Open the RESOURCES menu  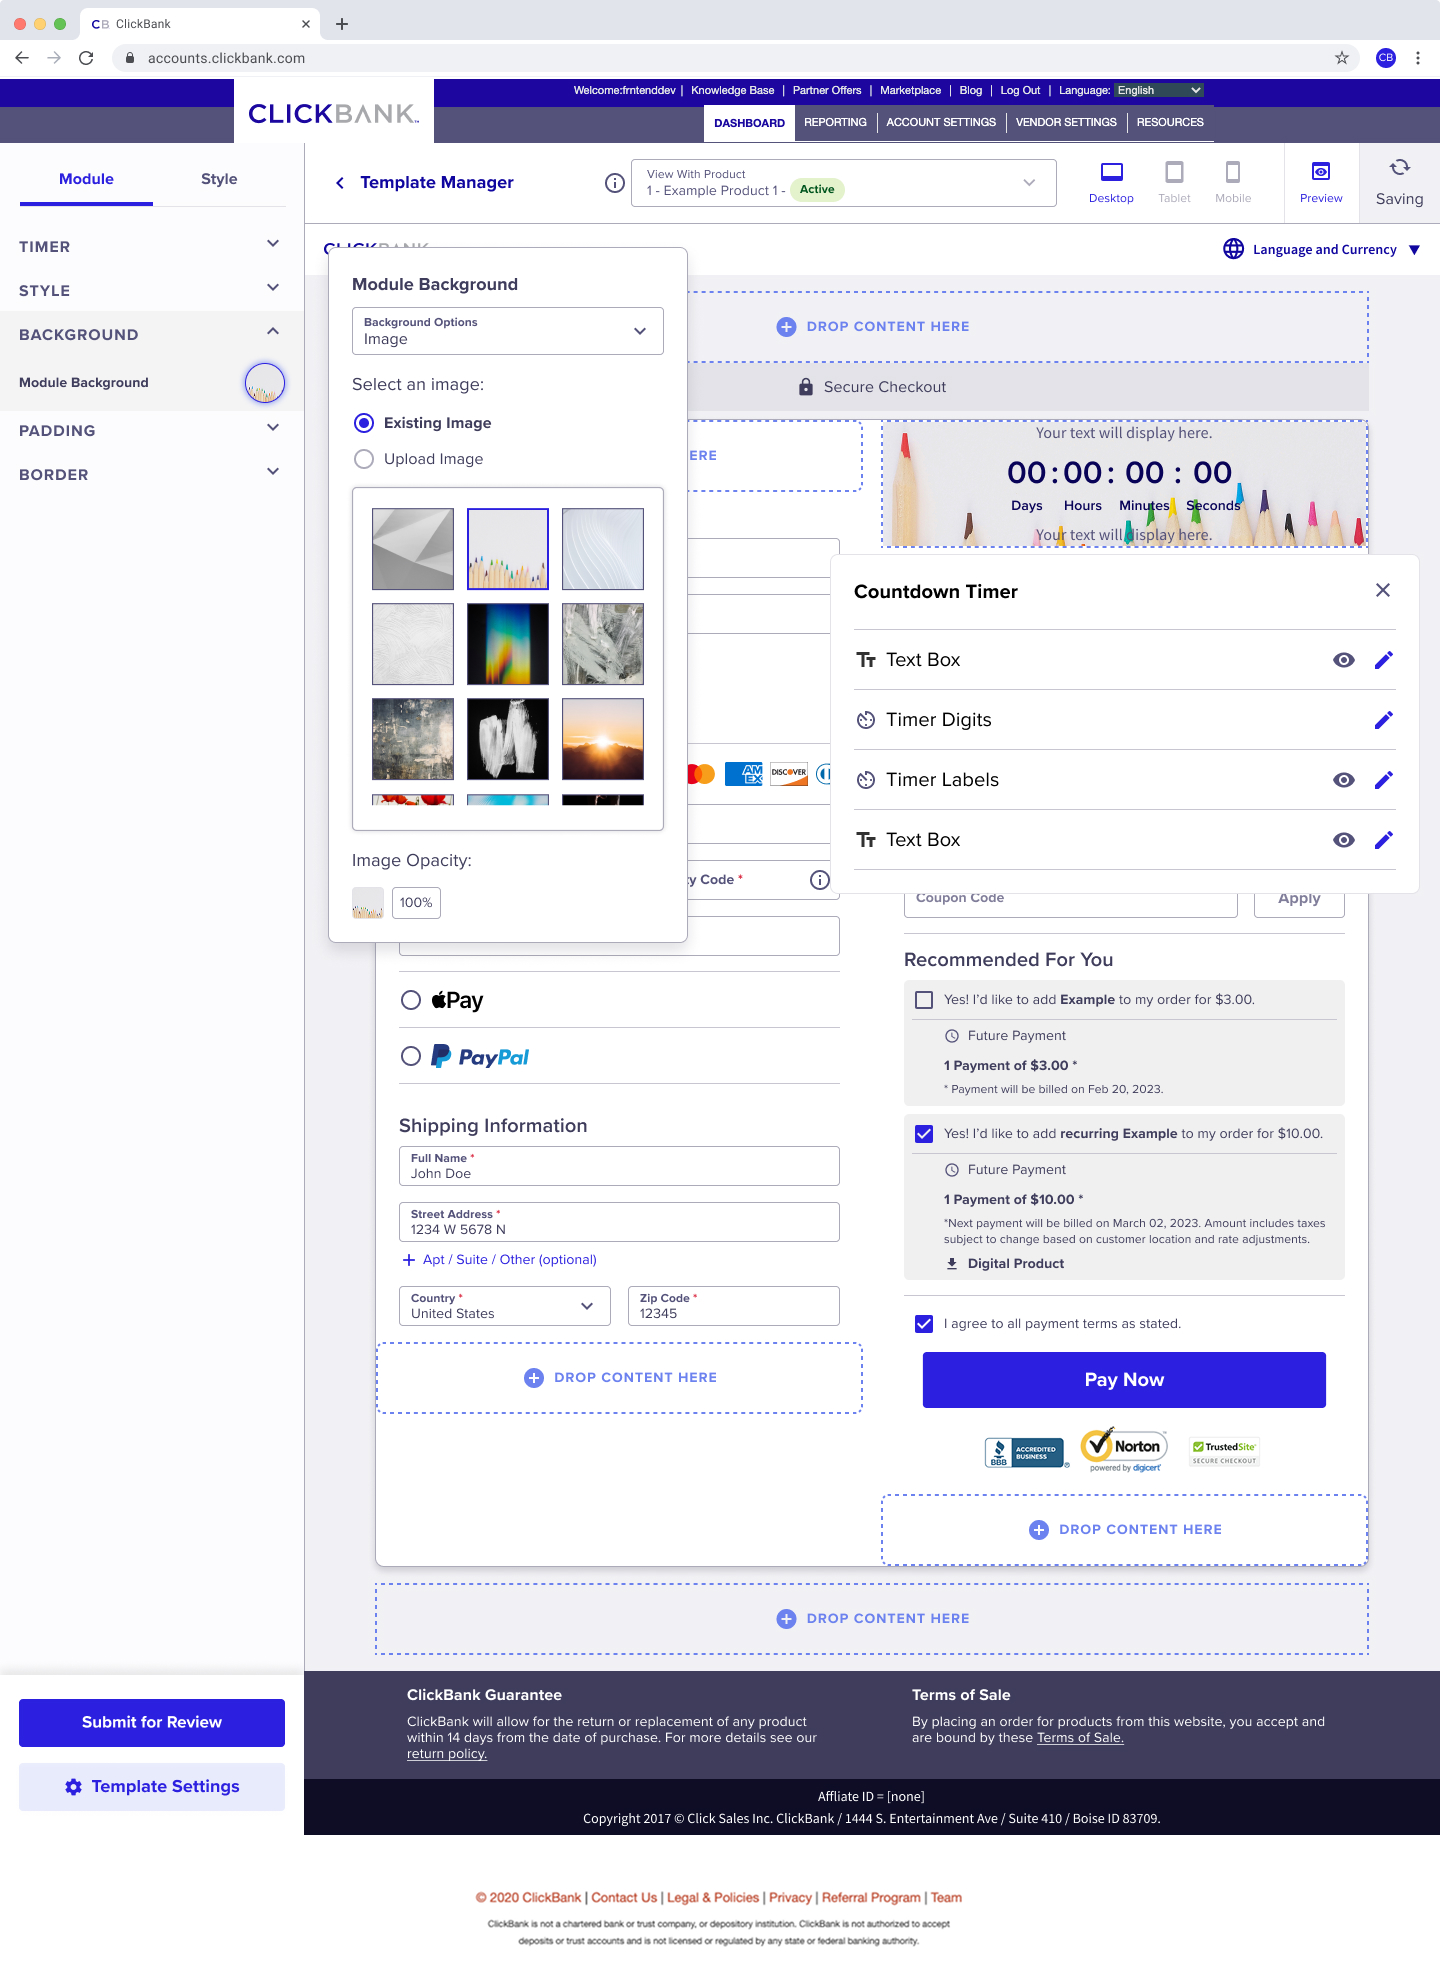(1170, 122)
